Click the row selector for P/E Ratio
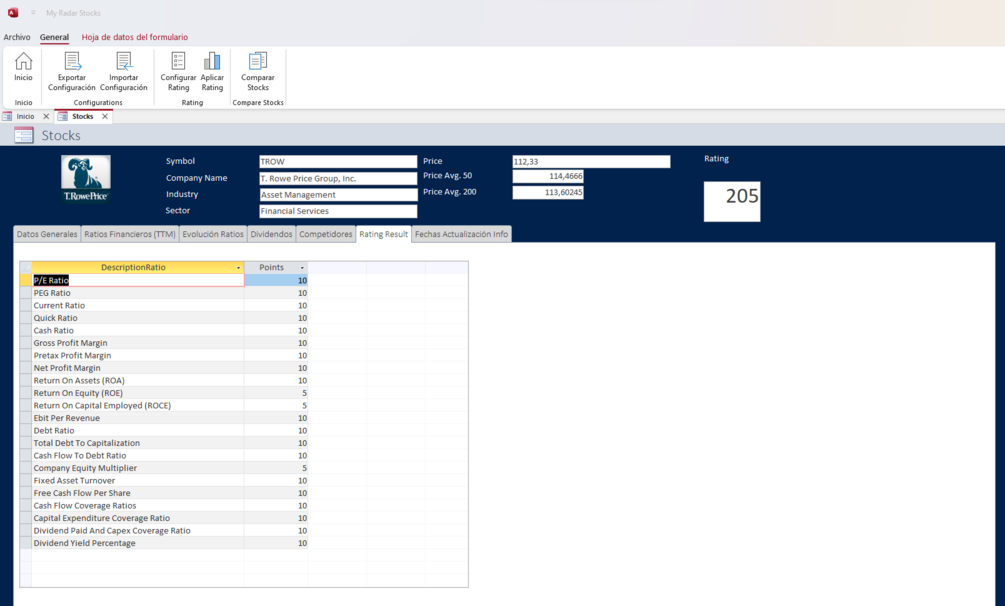 point(26,280)
